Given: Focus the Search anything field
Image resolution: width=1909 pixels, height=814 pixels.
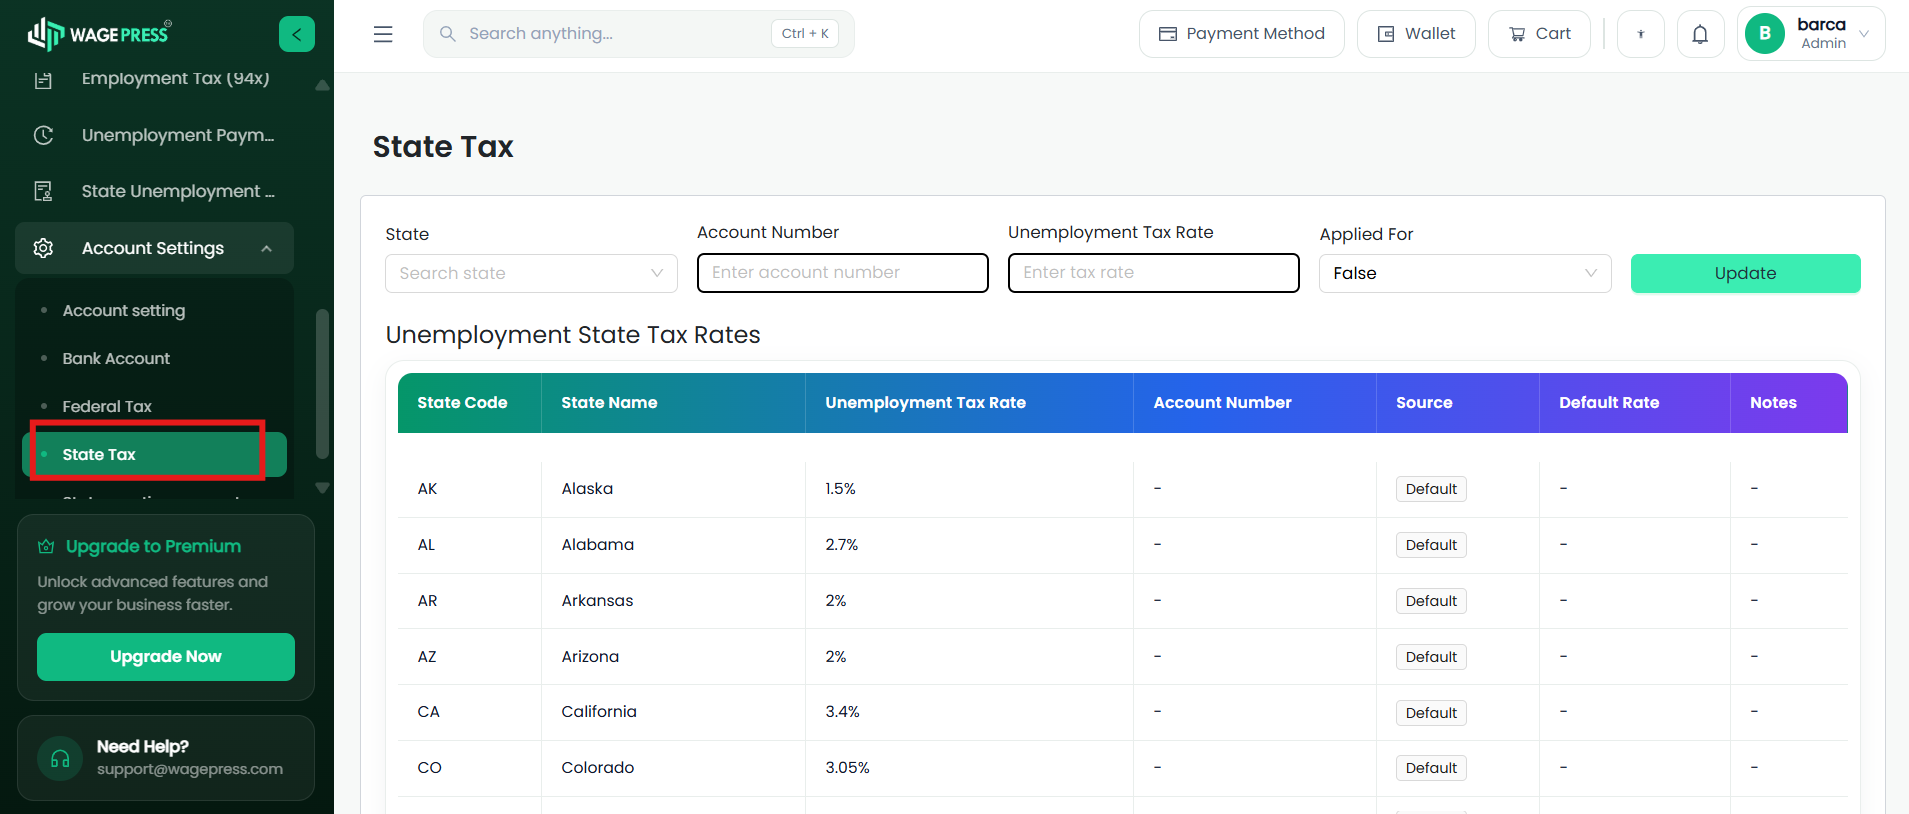Looking at the screenshot, I should point(638,34).
